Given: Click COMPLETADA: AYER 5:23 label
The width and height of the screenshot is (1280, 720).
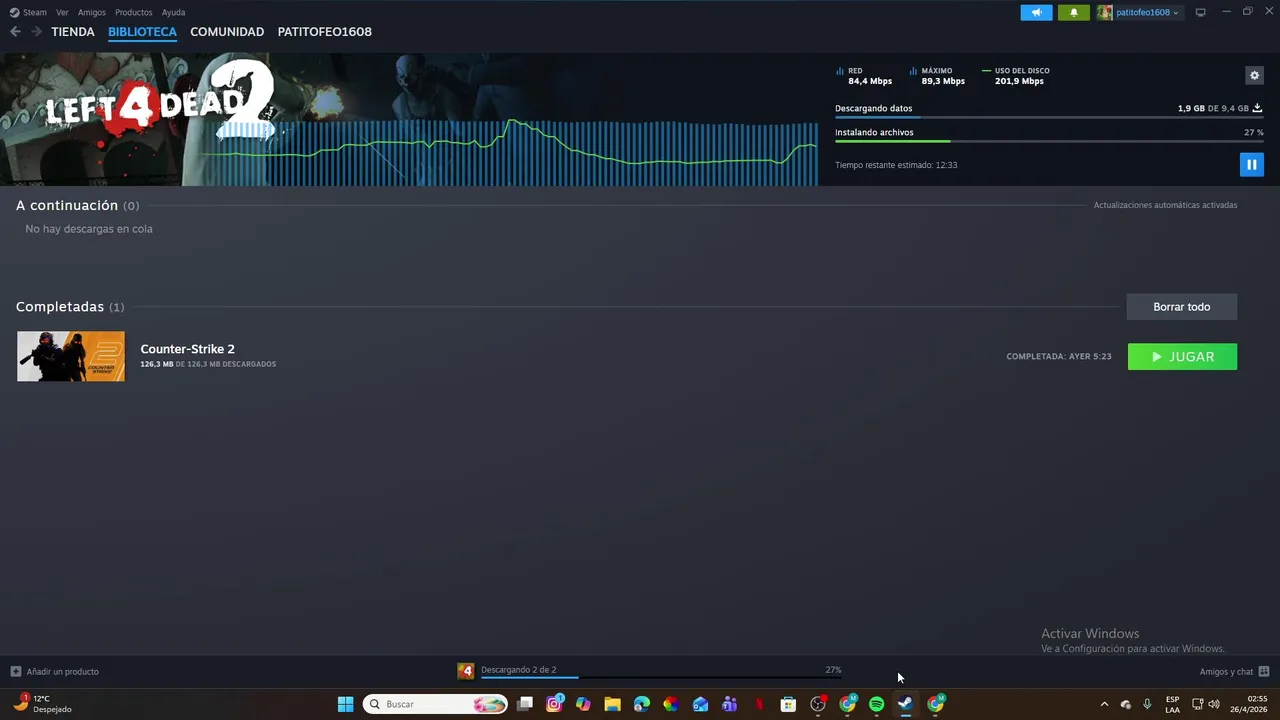Looking at the screenshot, I should (x=1059, y=357).
